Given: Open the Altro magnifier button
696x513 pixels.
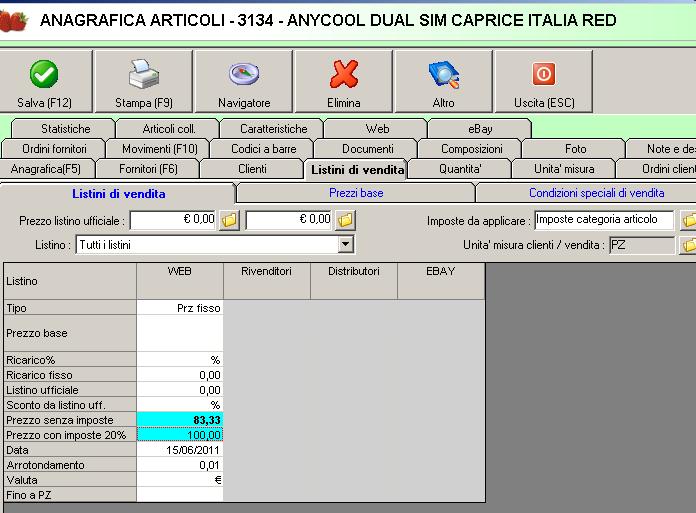Looking at the screenshot, I should 444,81.
